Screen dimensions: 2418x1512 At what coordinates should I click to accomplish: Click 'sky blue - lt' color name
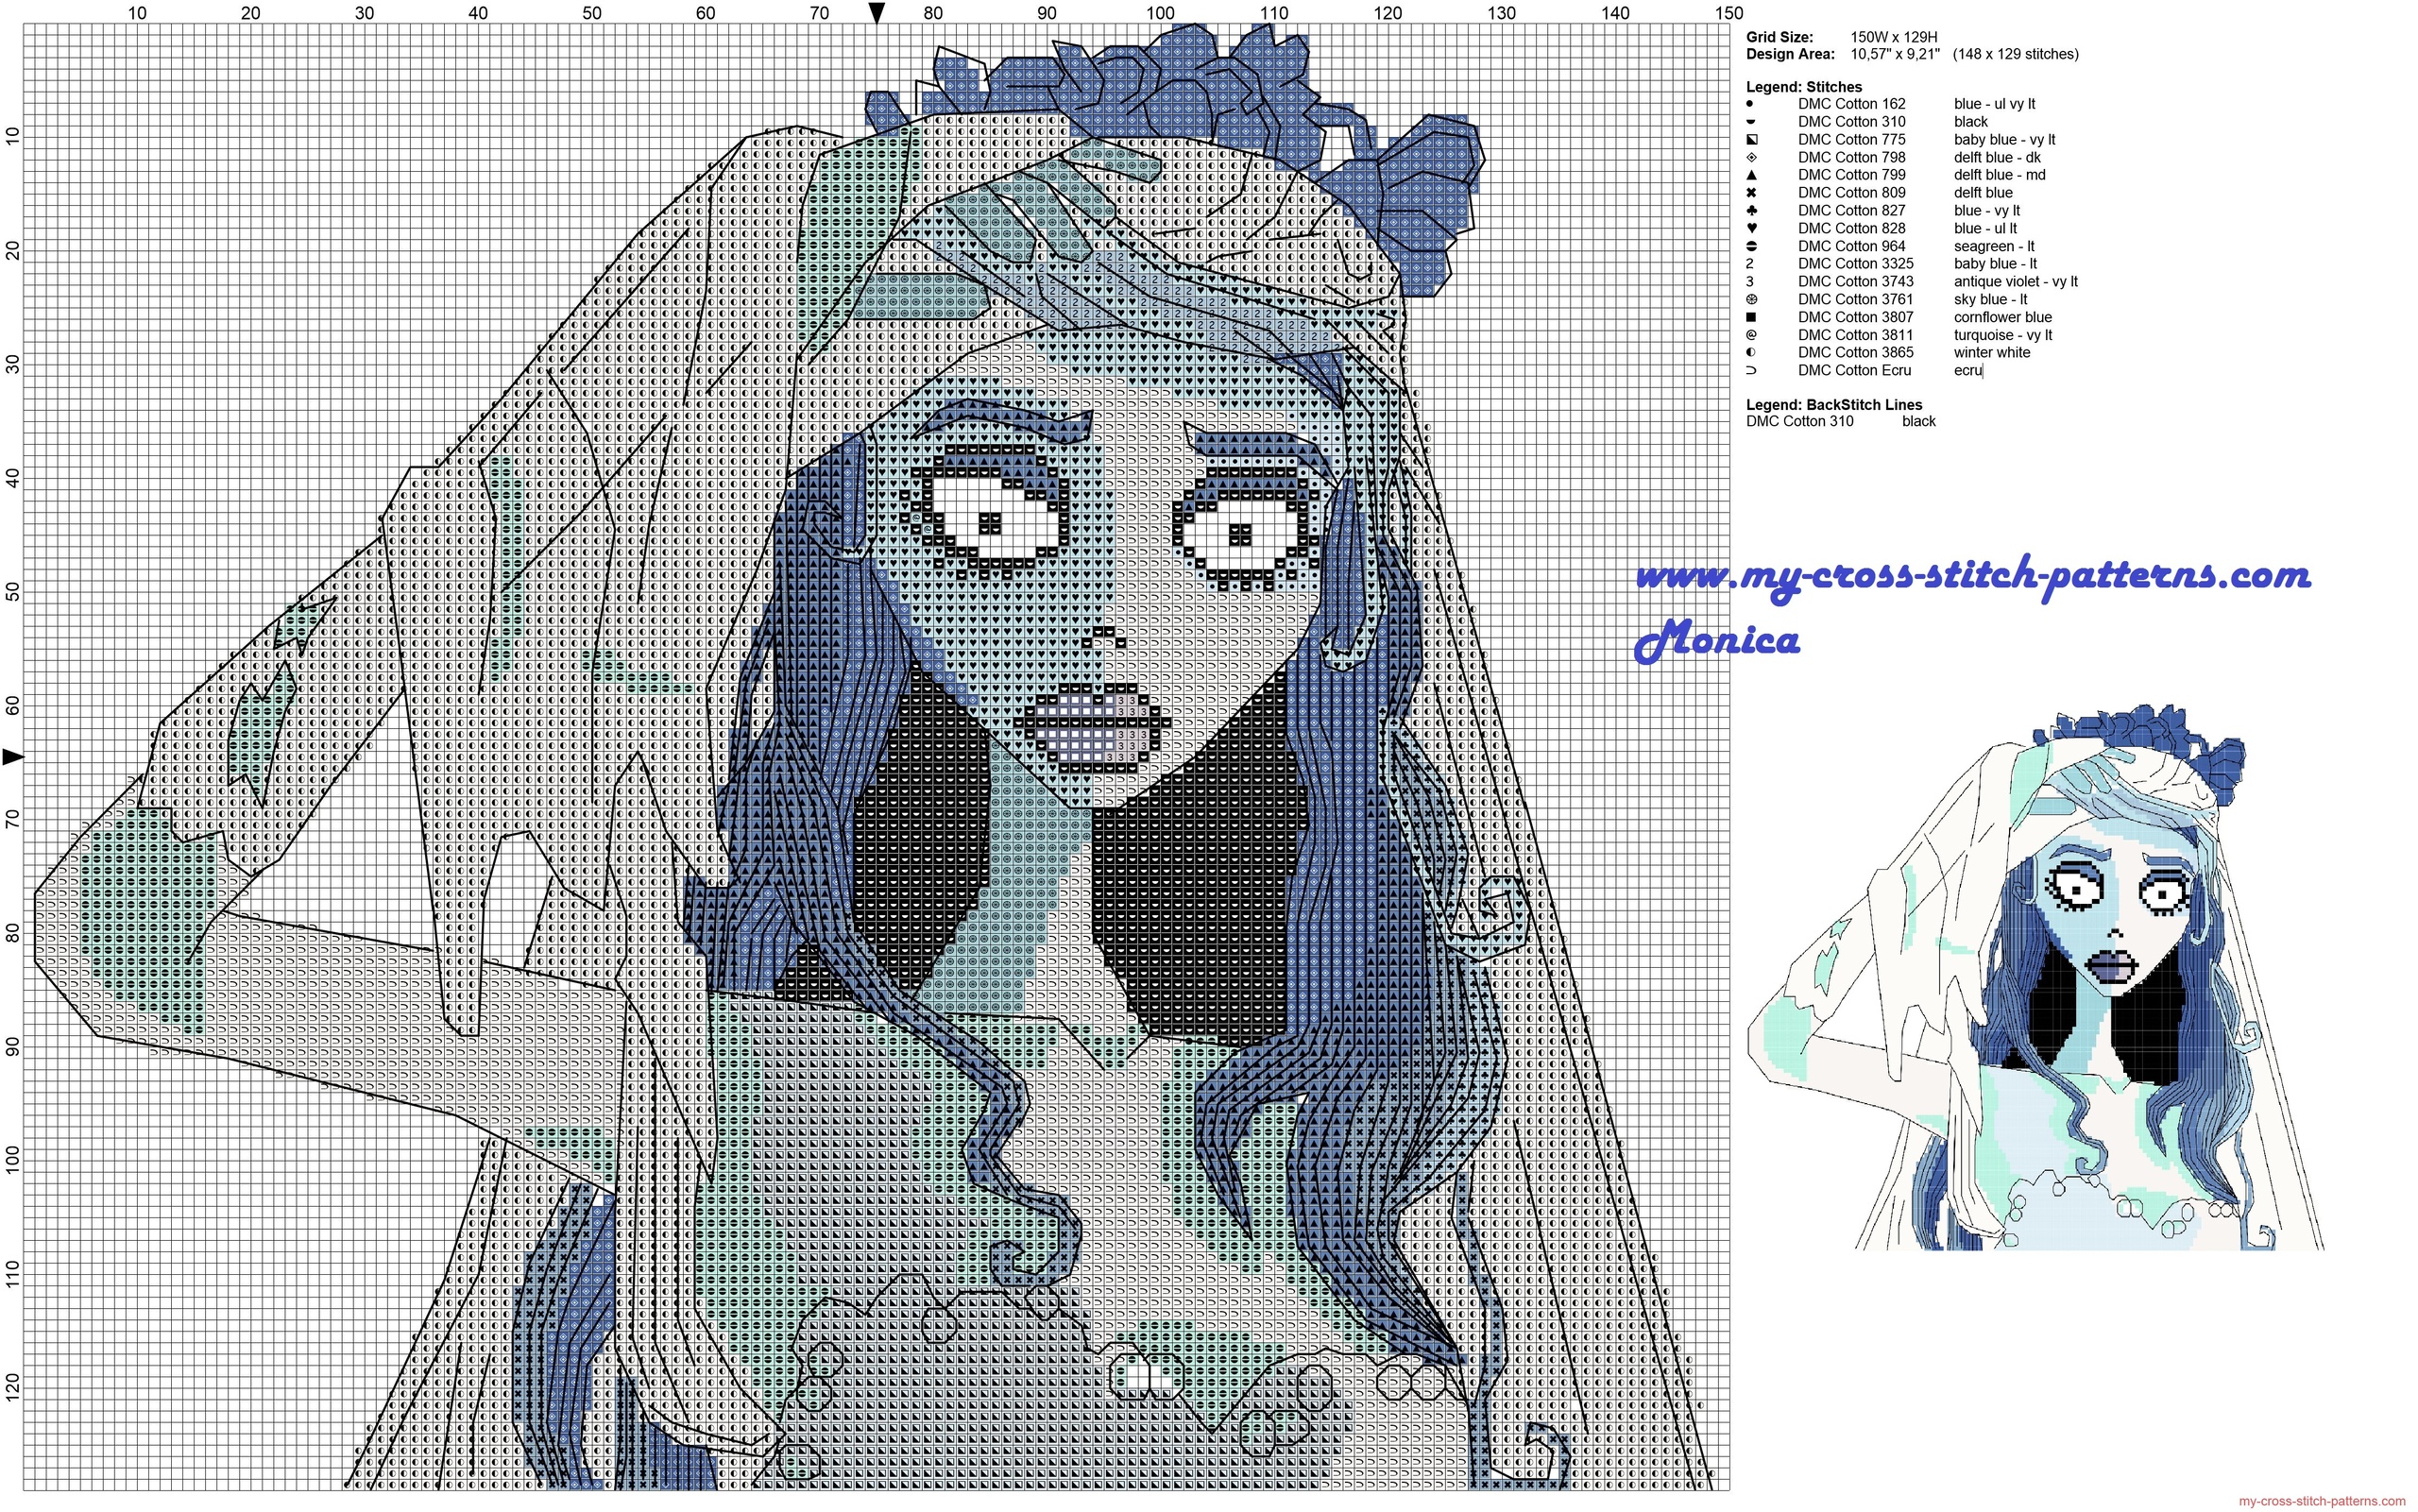[x=1990, y=300]
